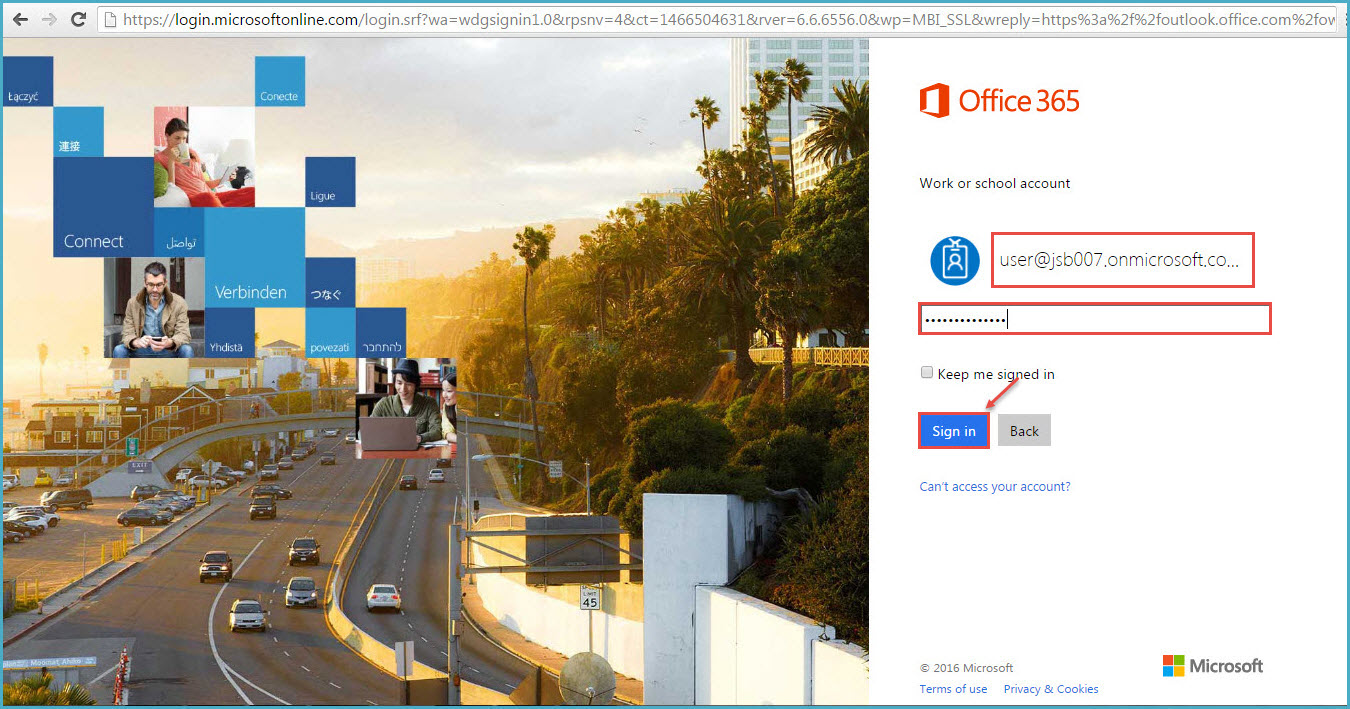
Task: Click the photo of the woman drinking coffee
Action: point(204,157)
